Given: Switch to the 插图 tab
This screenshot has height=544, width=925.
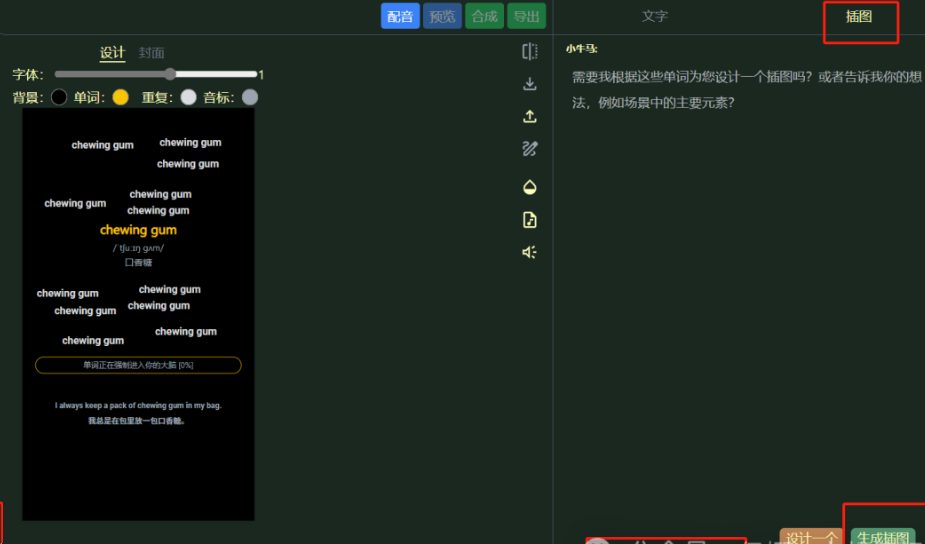Looking at the screenshot, I should [859, 16].
